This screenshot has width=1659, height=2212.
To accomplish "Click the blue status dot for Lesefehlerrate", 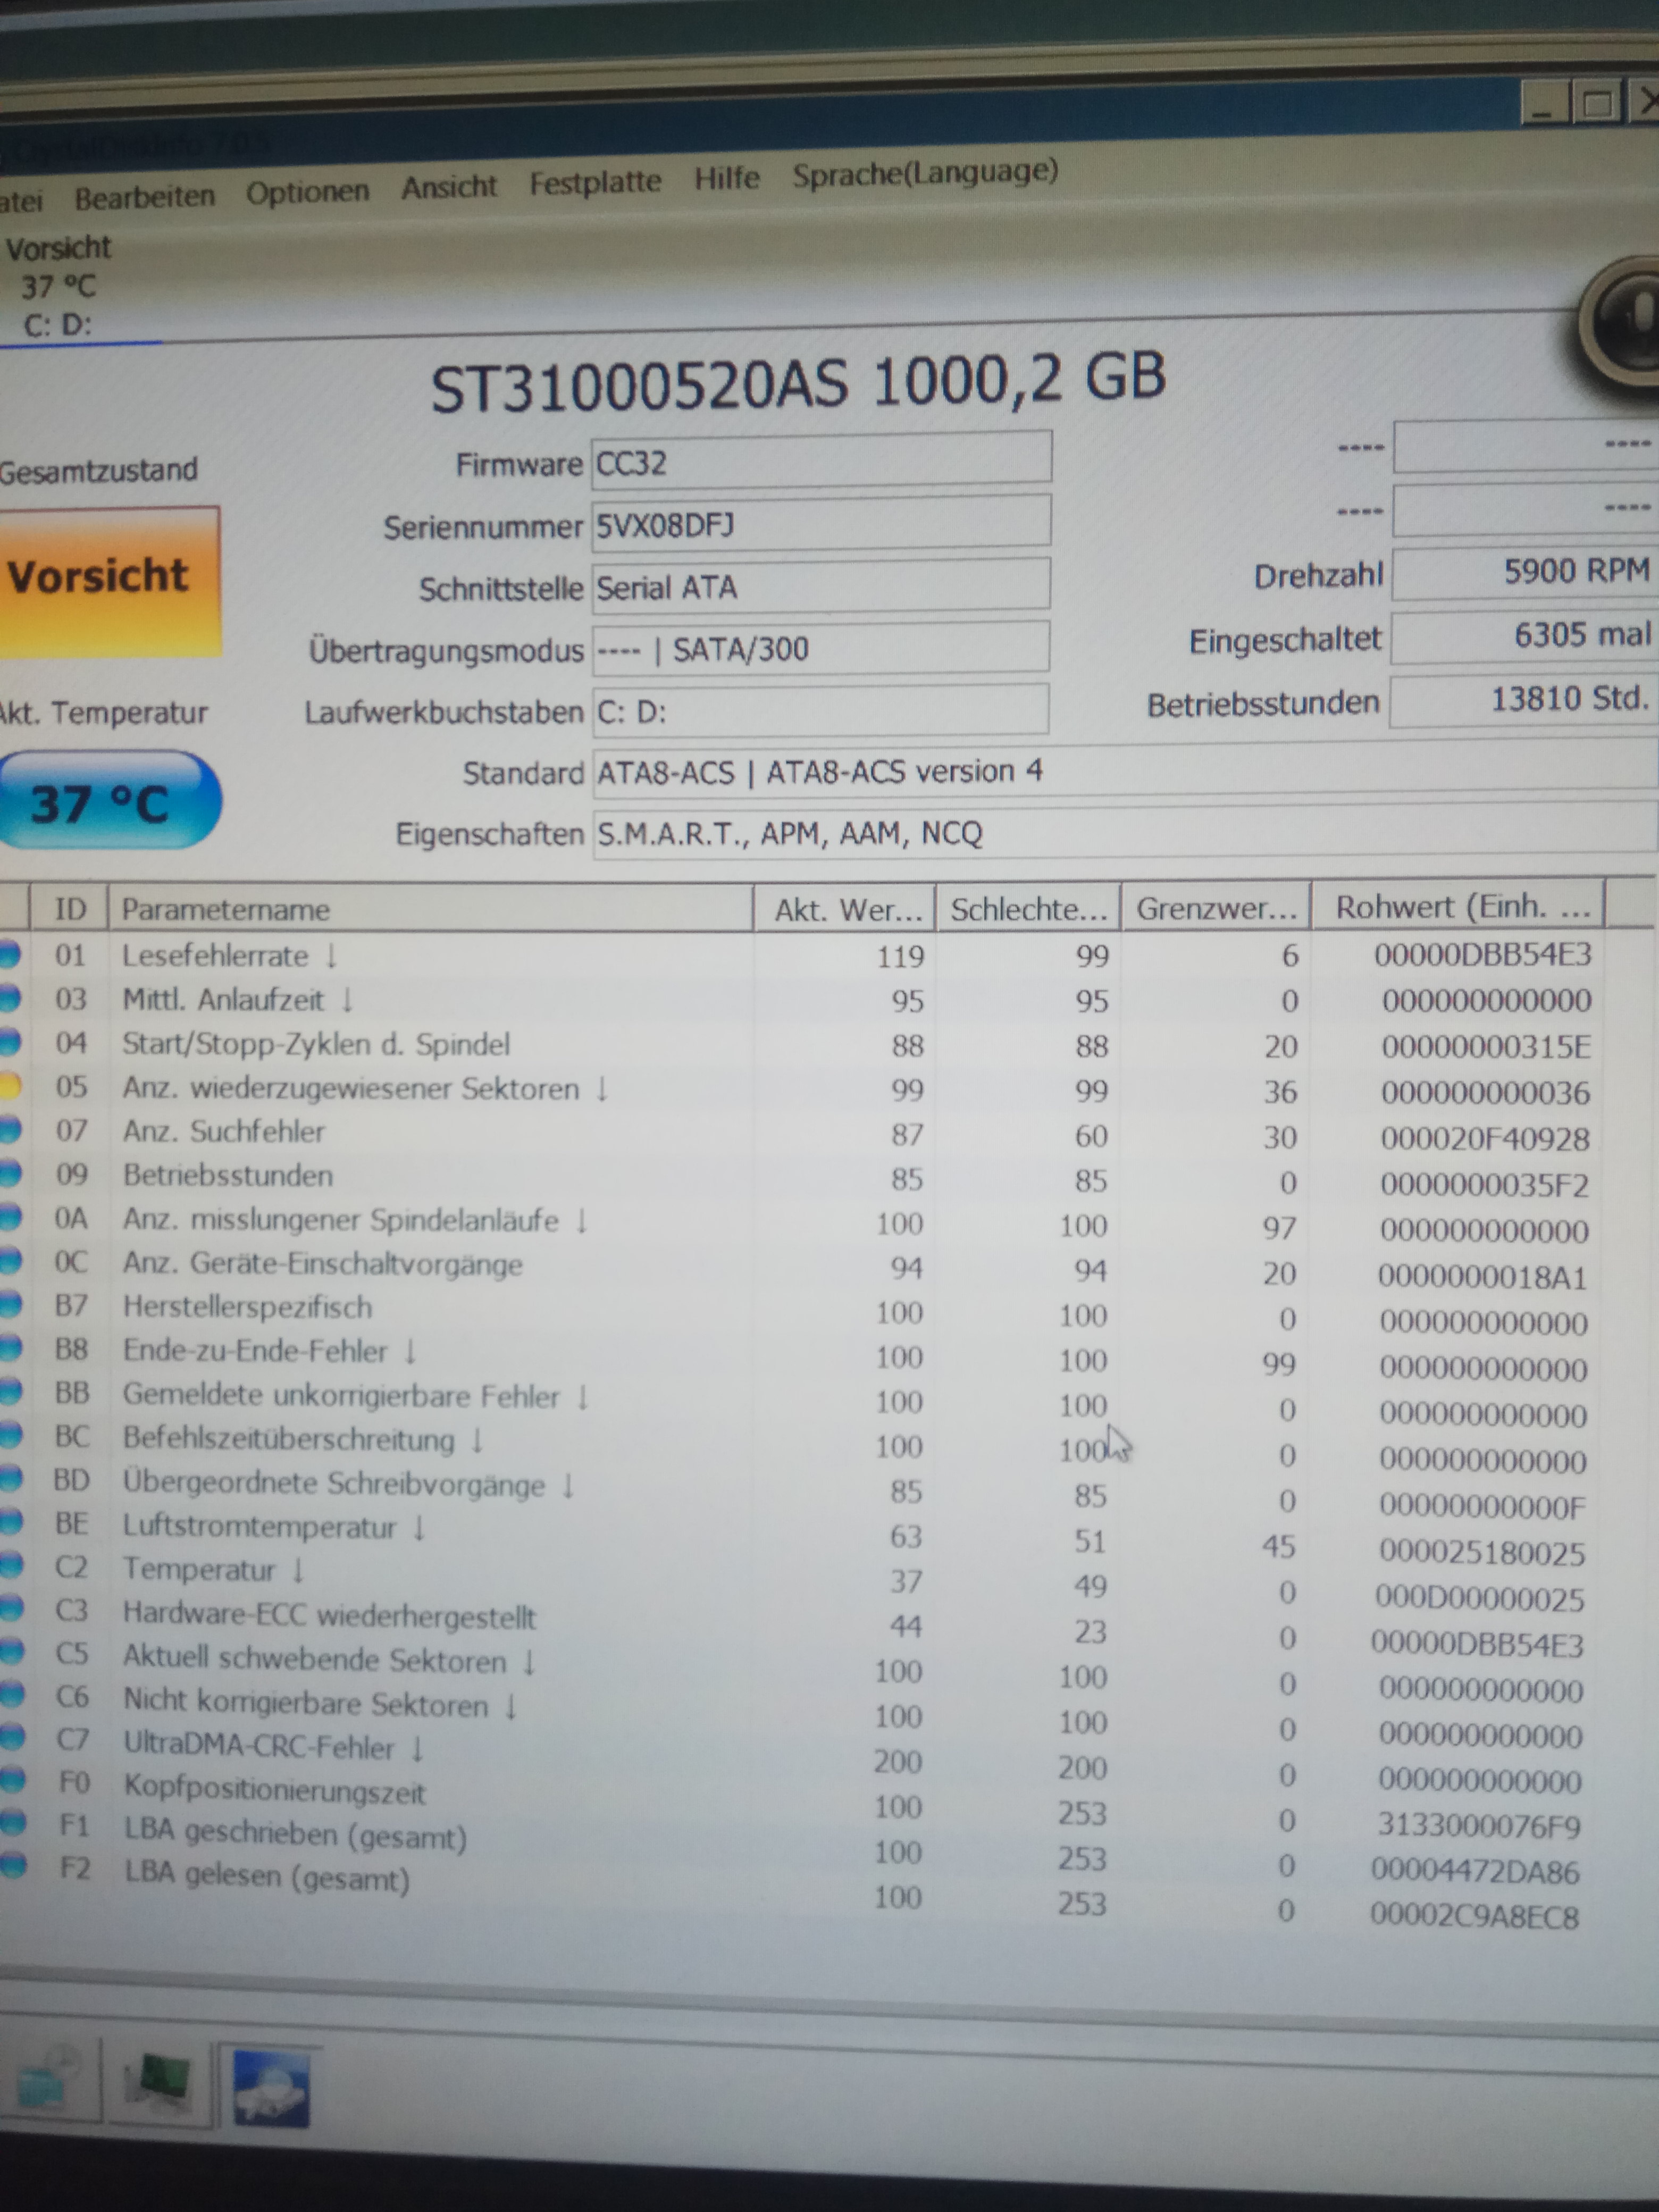I will pyautogui.click(x=9, y=955).
